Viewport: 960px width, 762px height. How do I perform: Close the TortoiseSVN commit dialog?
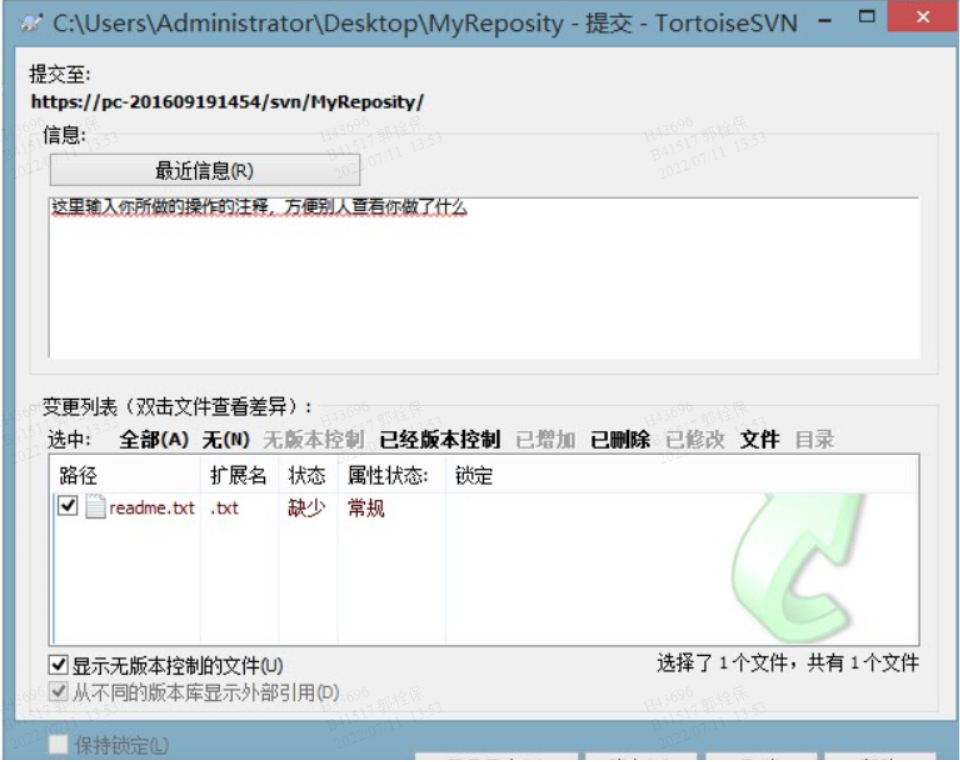923,17
